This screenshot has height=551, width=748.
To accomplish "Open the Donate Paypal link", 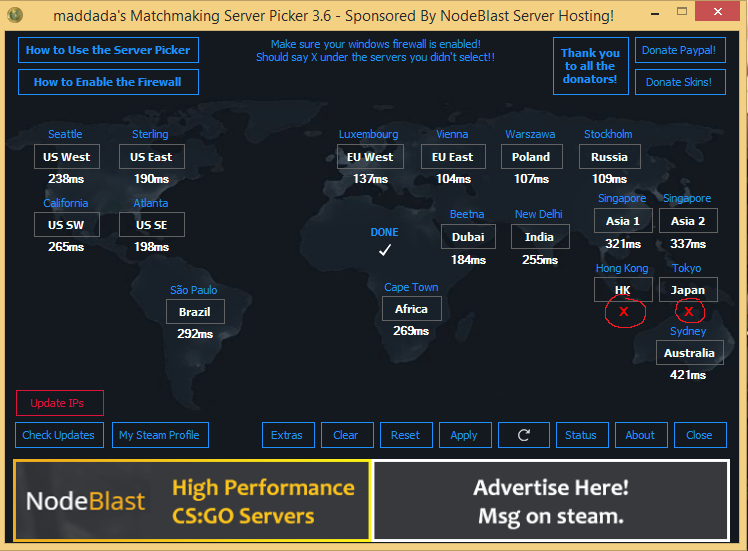I will pyautogui.click(x=680, y=50).
